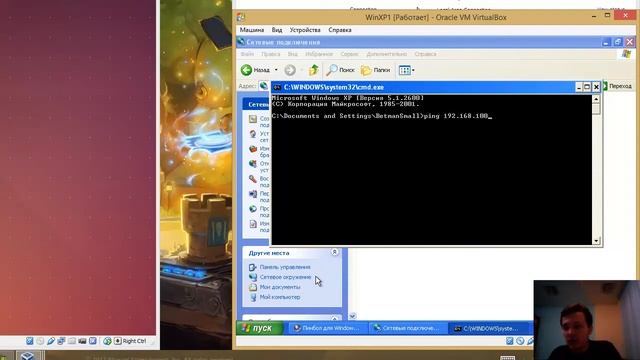Open Панель управления link
640x360 pixels.
pos(285,267)
